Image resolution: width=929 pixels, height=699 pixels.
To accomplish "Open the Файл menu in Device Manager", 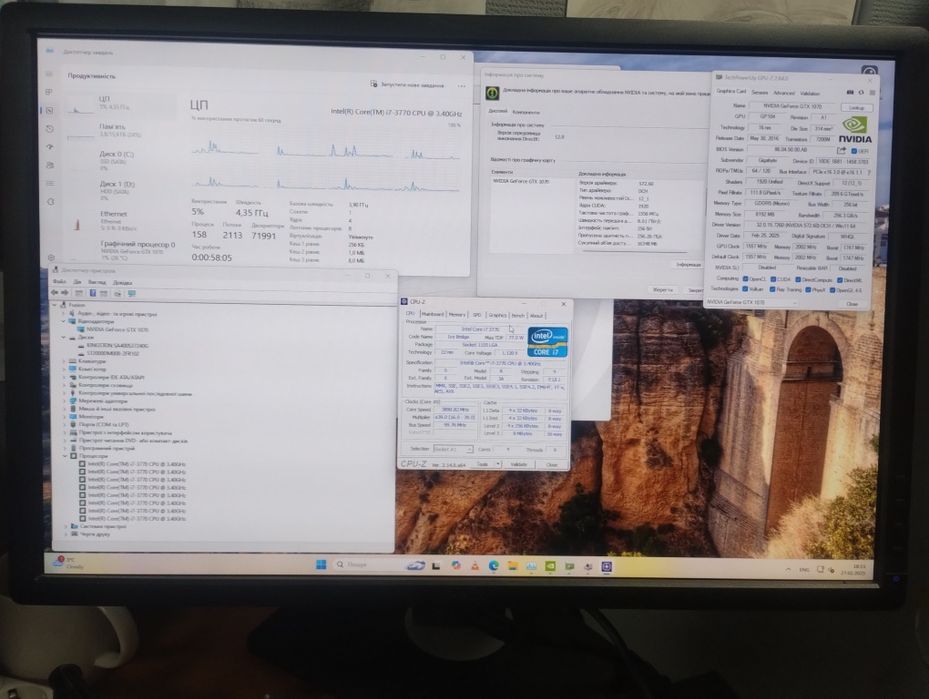I will point(59,281).
